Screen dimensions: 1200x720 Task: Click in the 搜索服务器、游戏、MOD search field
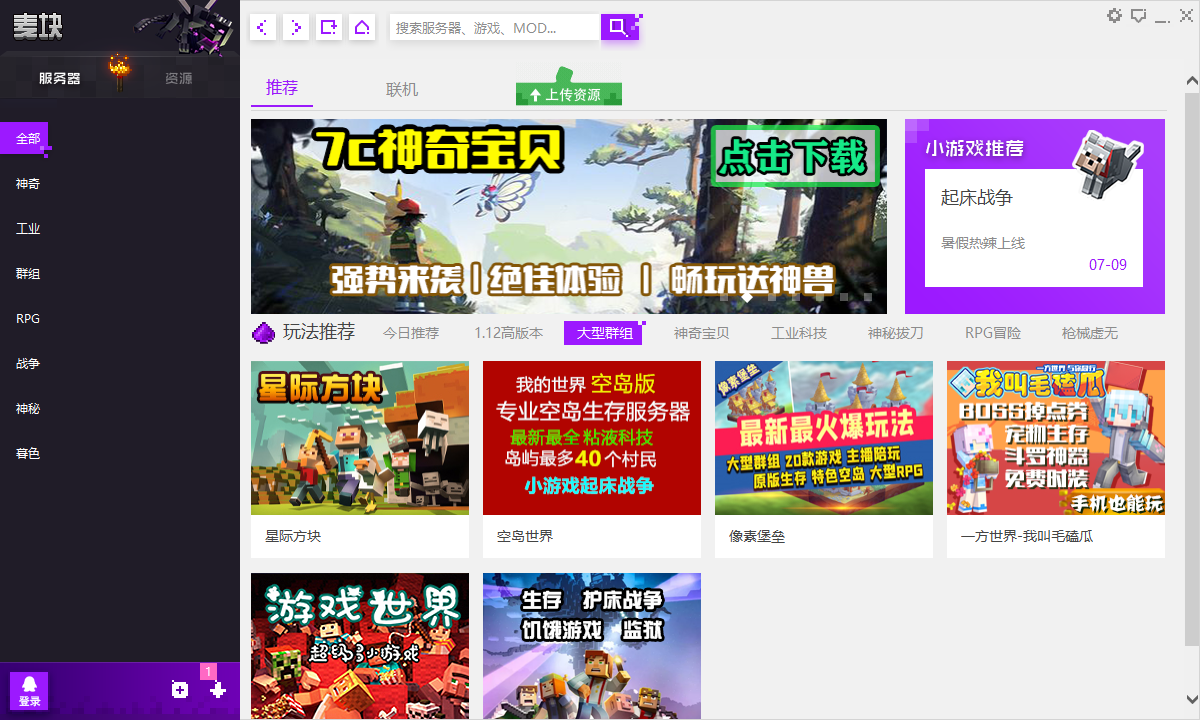click(x=495, y=27)
